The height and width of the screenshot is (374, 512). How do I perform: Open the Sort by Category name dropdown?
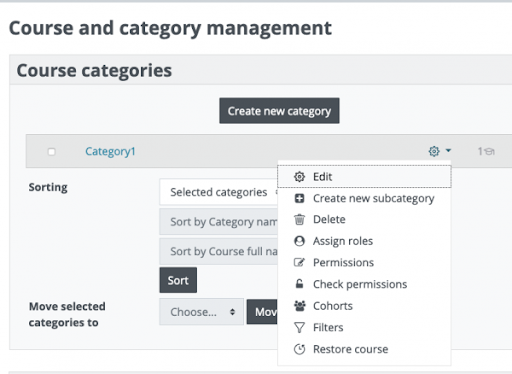[x=219, y=222]
